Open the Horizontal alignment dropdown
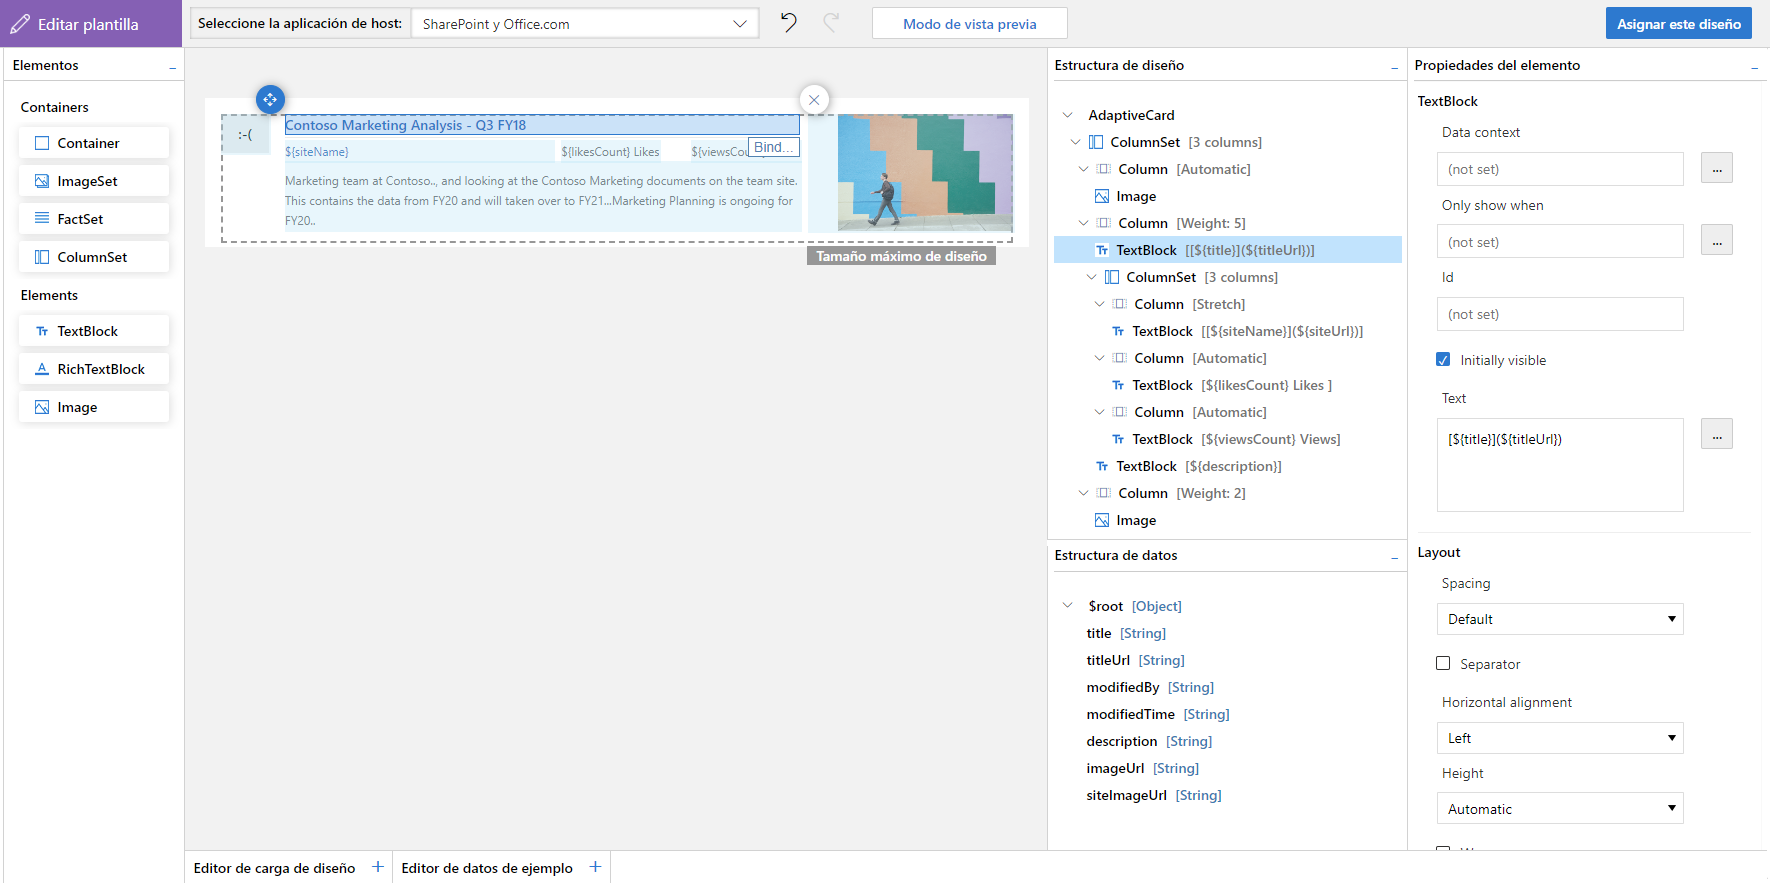Screen dimensions: 1772x883 (1559, 738)
